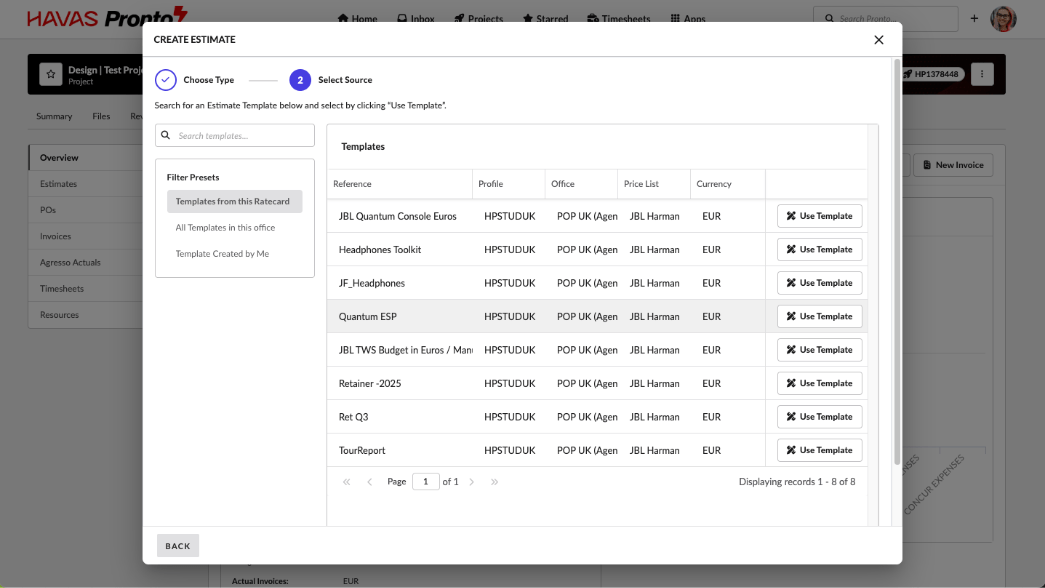Image resolution: width=1045 pixels, height=588 pixels.
Task: Select the Templates from this Ratecard preset
Action: [x=233, y=202]
